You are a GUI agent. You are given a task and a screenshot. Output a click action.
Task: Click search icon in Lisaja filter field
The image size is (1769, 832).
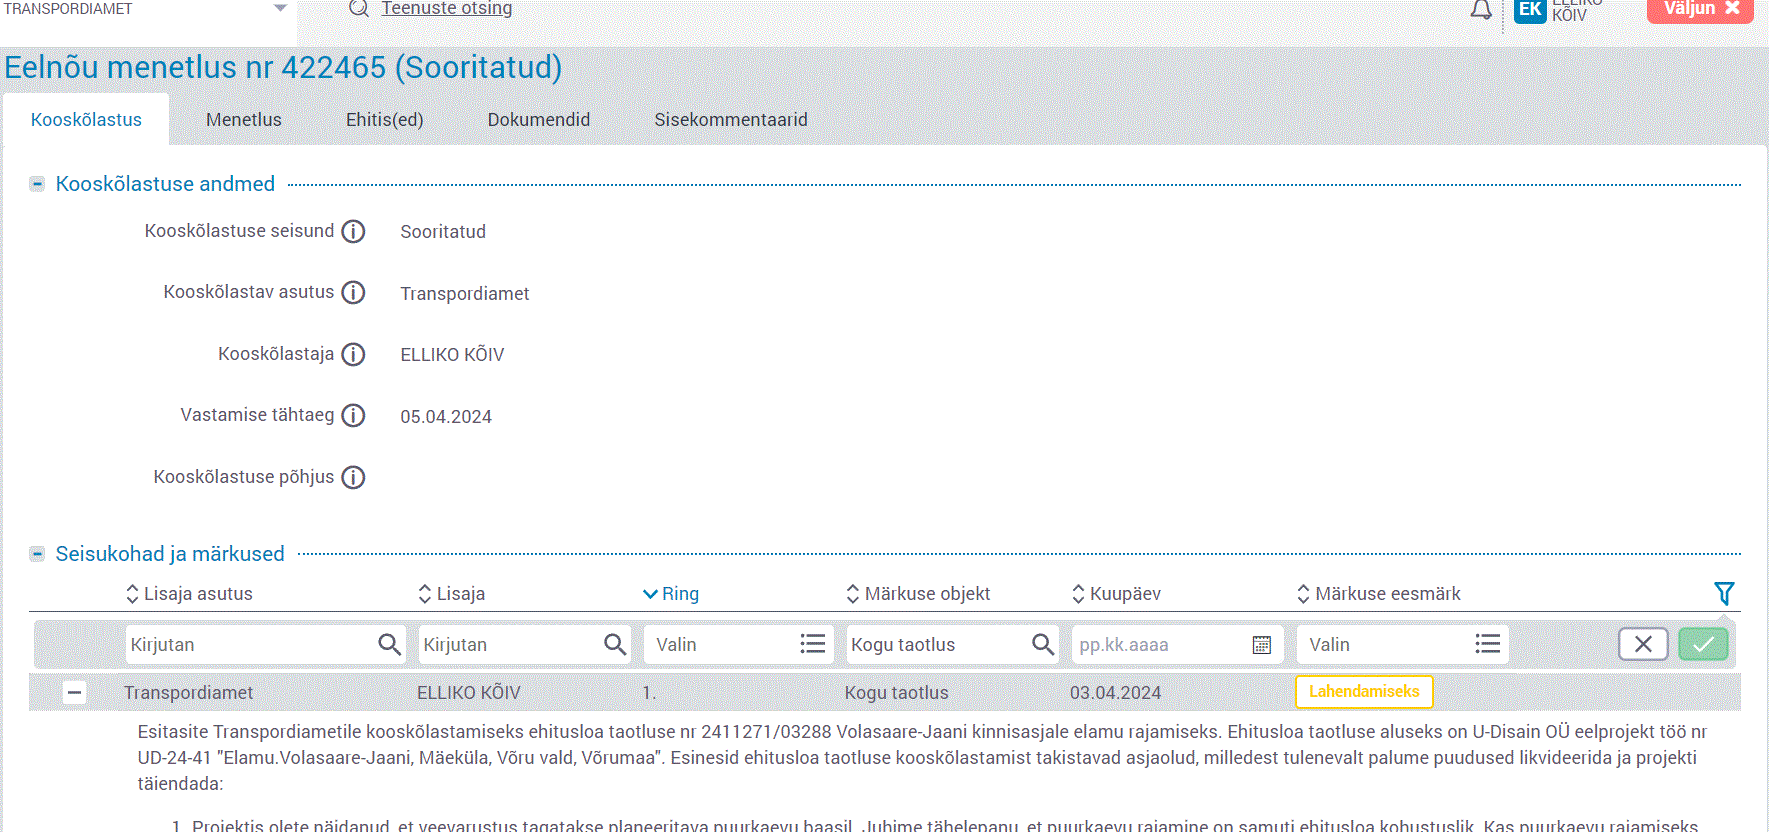615,645
